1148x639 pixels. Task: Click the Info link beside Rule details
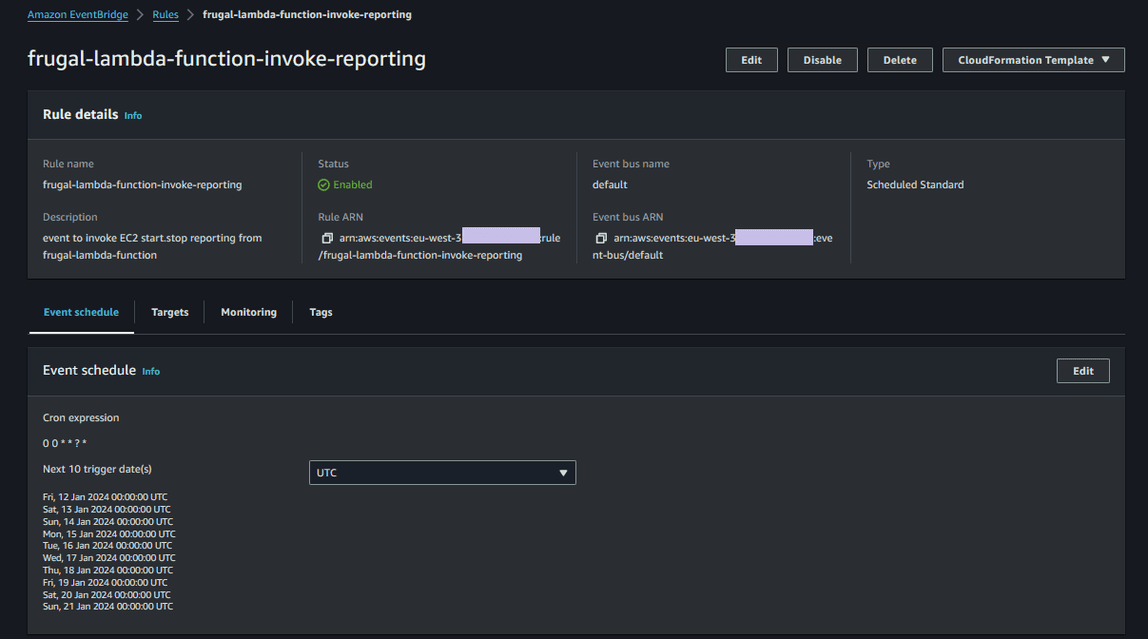click(x=133, y=114)
